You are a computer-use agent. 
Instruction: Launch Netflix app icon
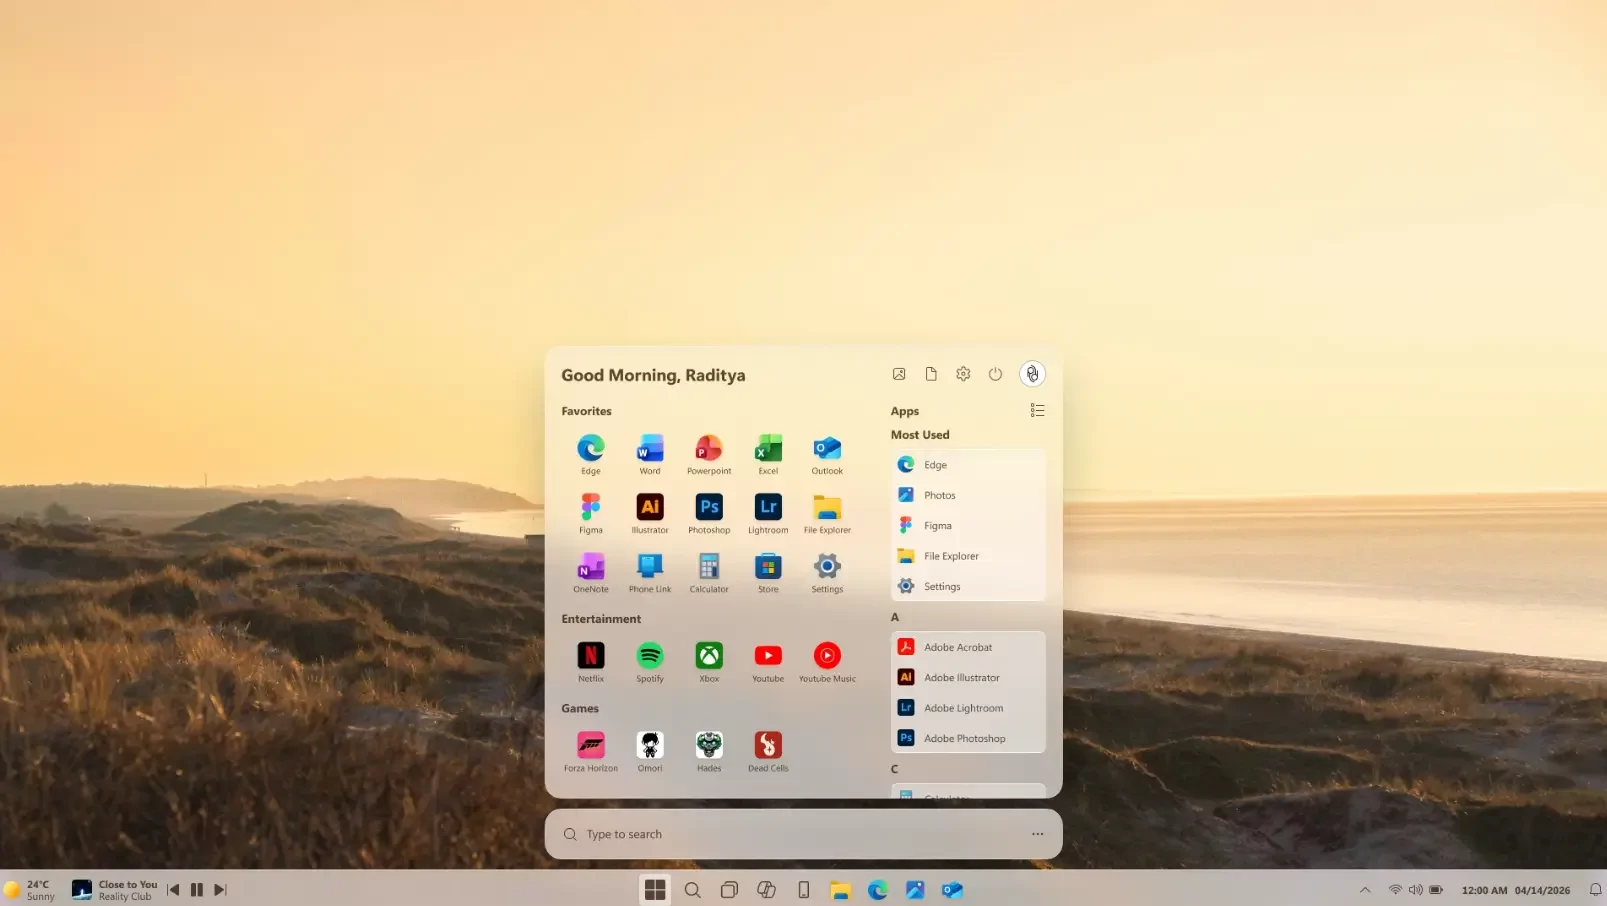(x=591, y=656)
